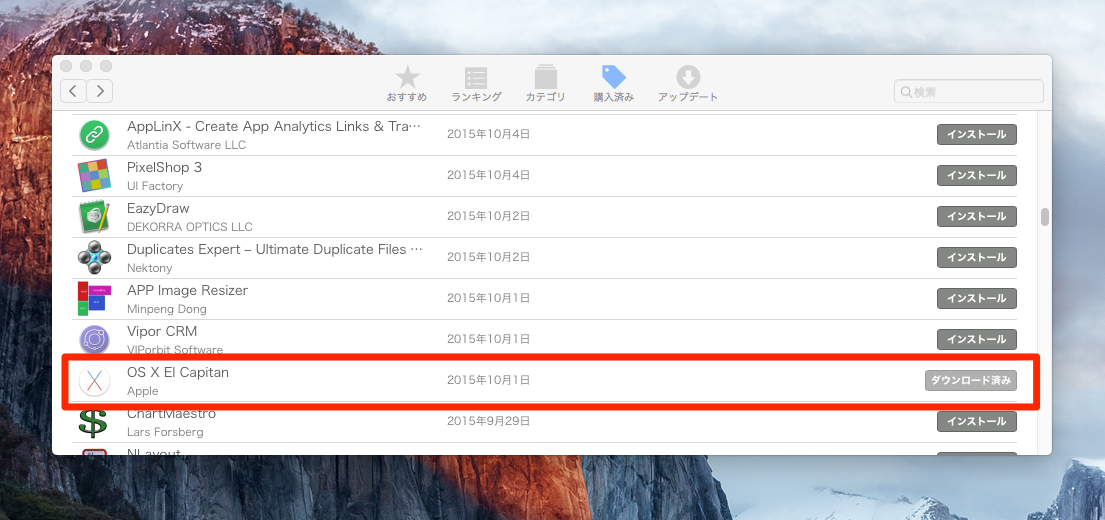1105x520 pixels.
Task: Click the Vipor CRM purple icon
Action: (x=93, y=340)
